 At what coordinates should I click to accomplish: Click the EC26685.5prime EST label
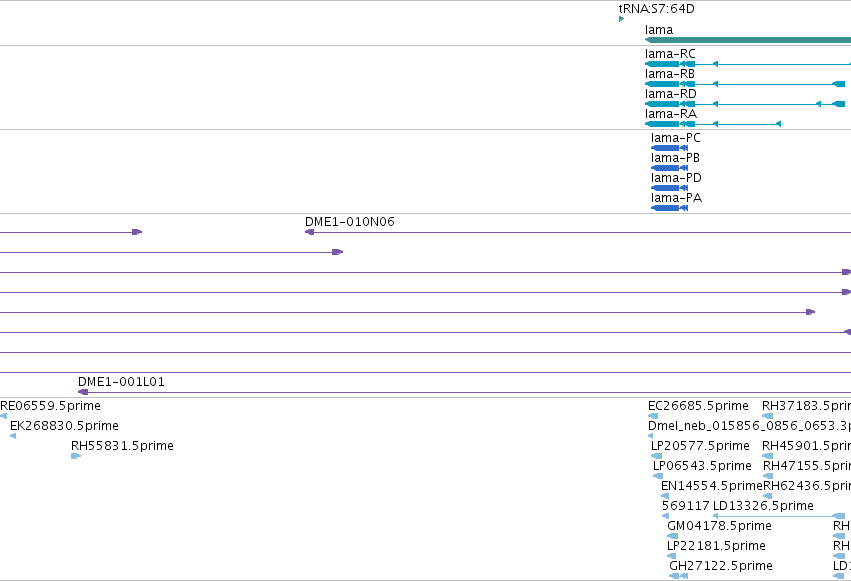tap(698, 406)
